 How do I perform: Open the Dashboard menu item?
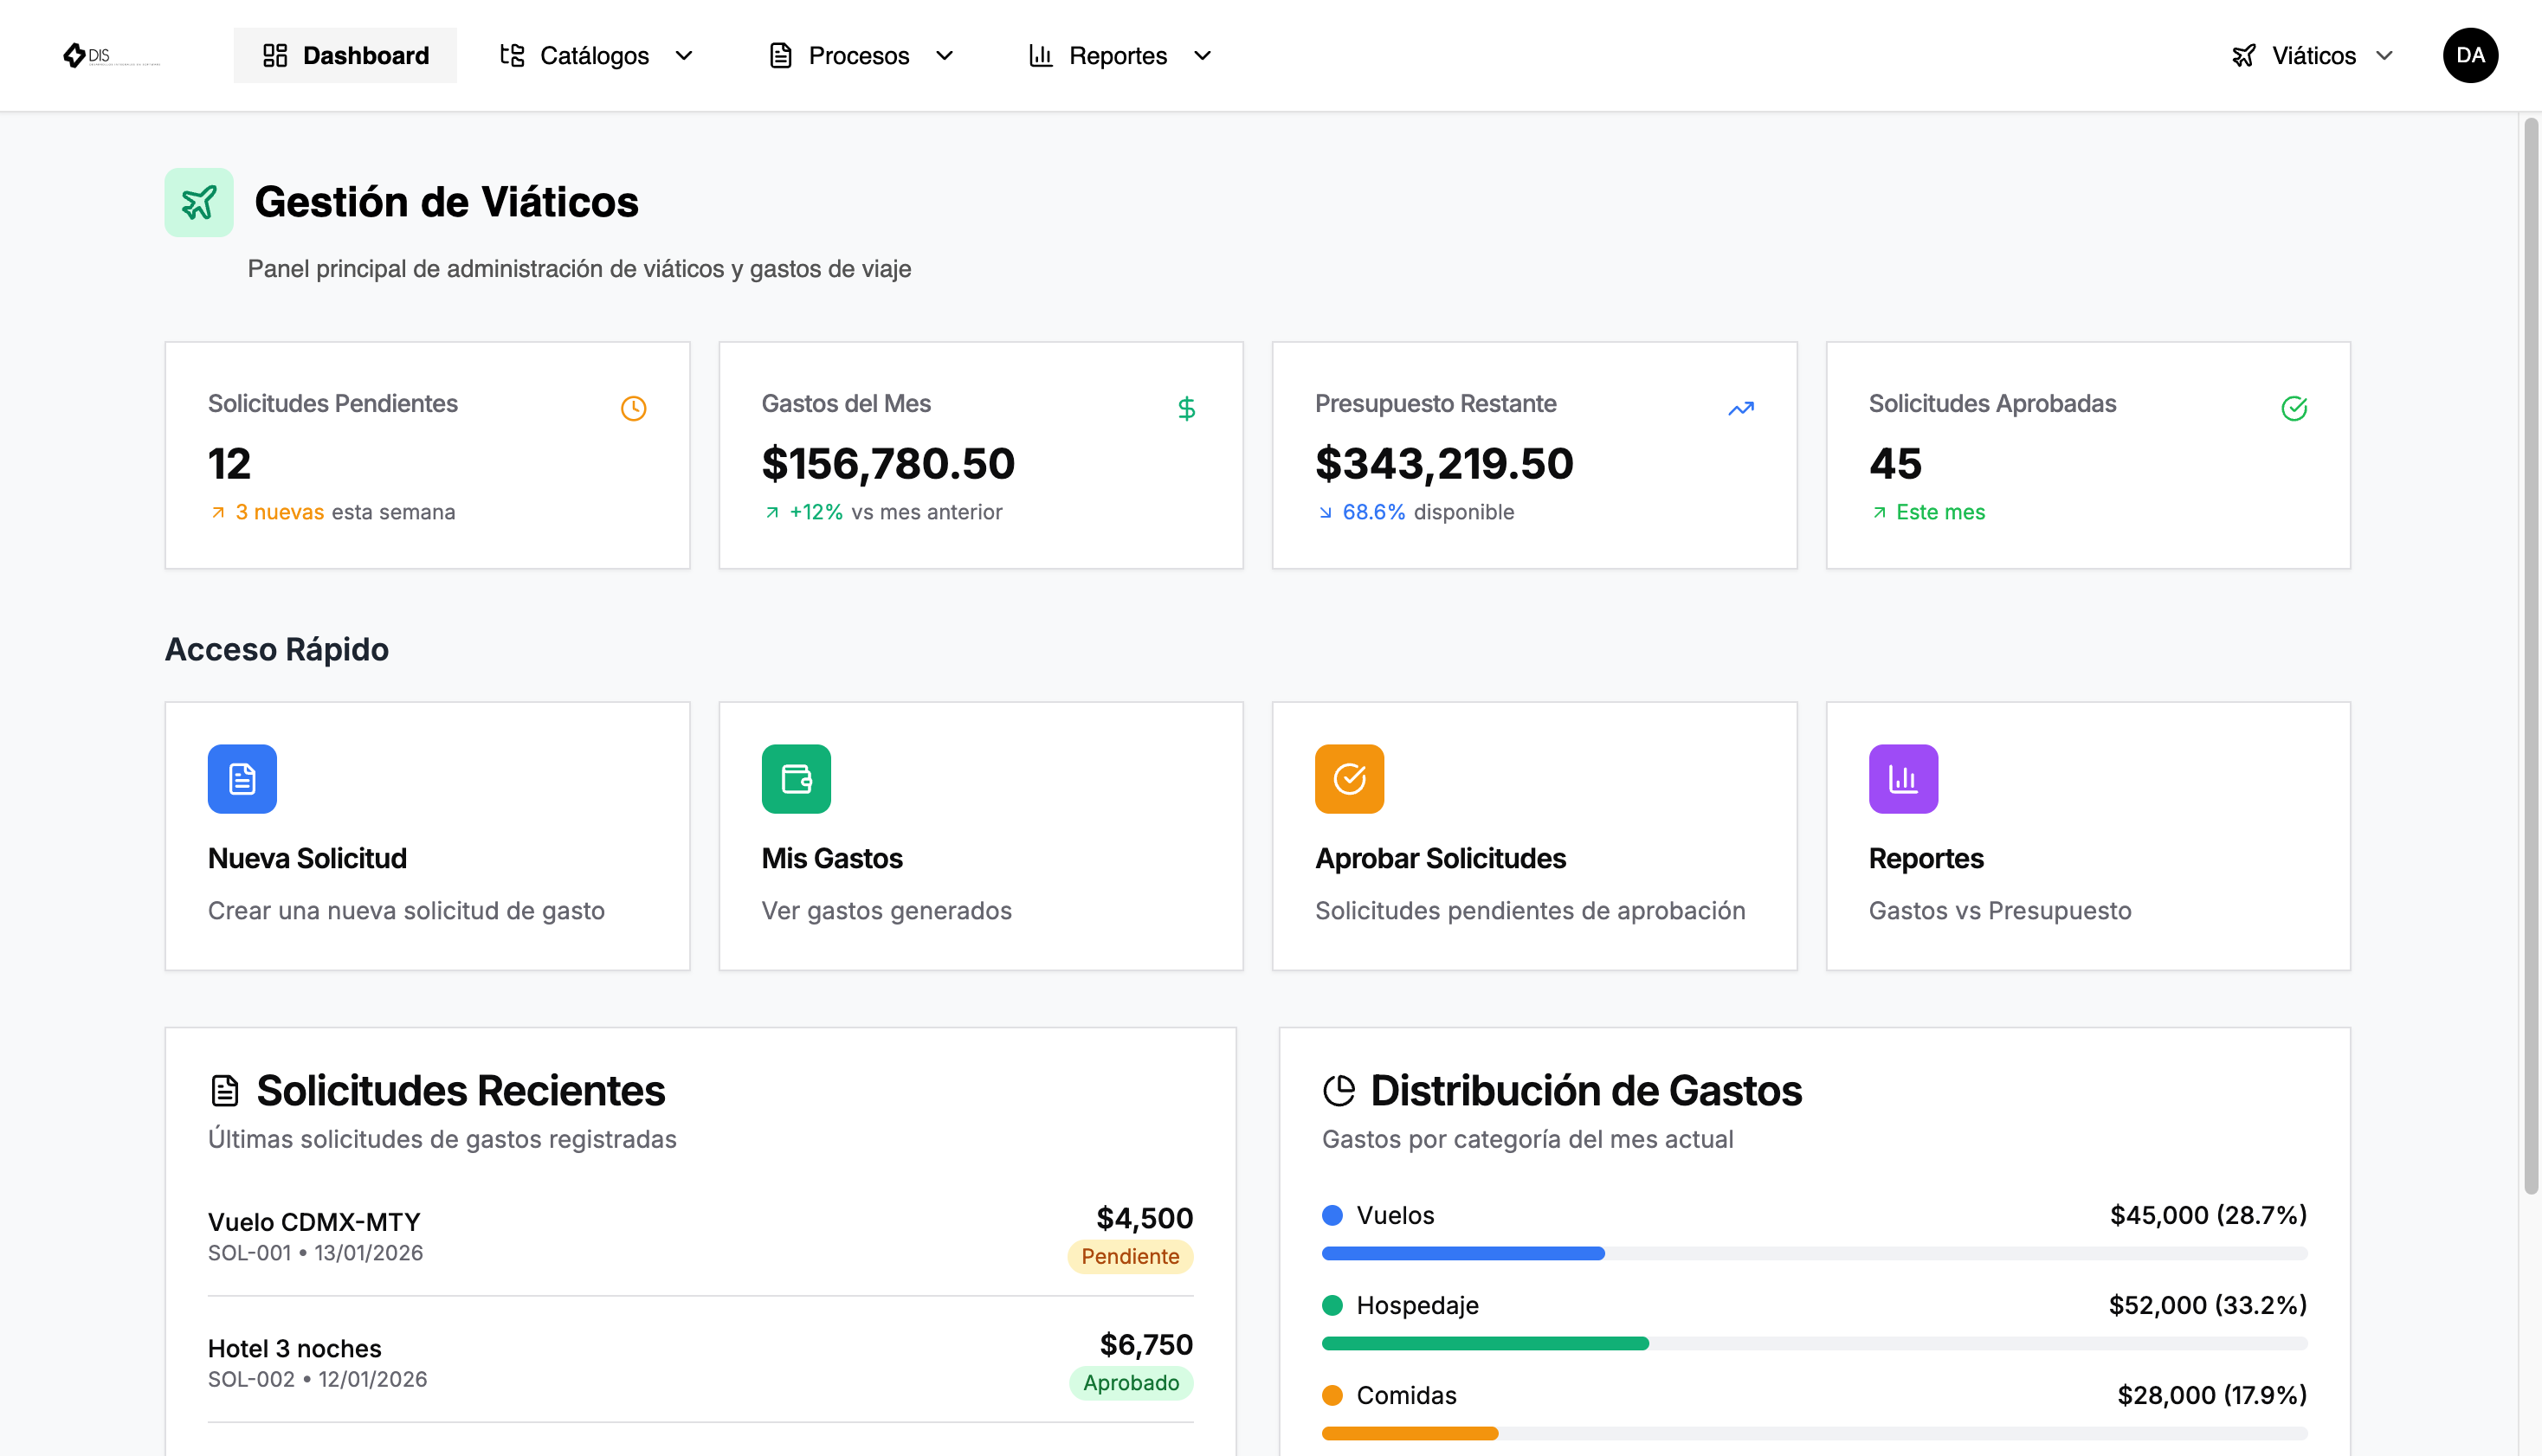(345, 55)
